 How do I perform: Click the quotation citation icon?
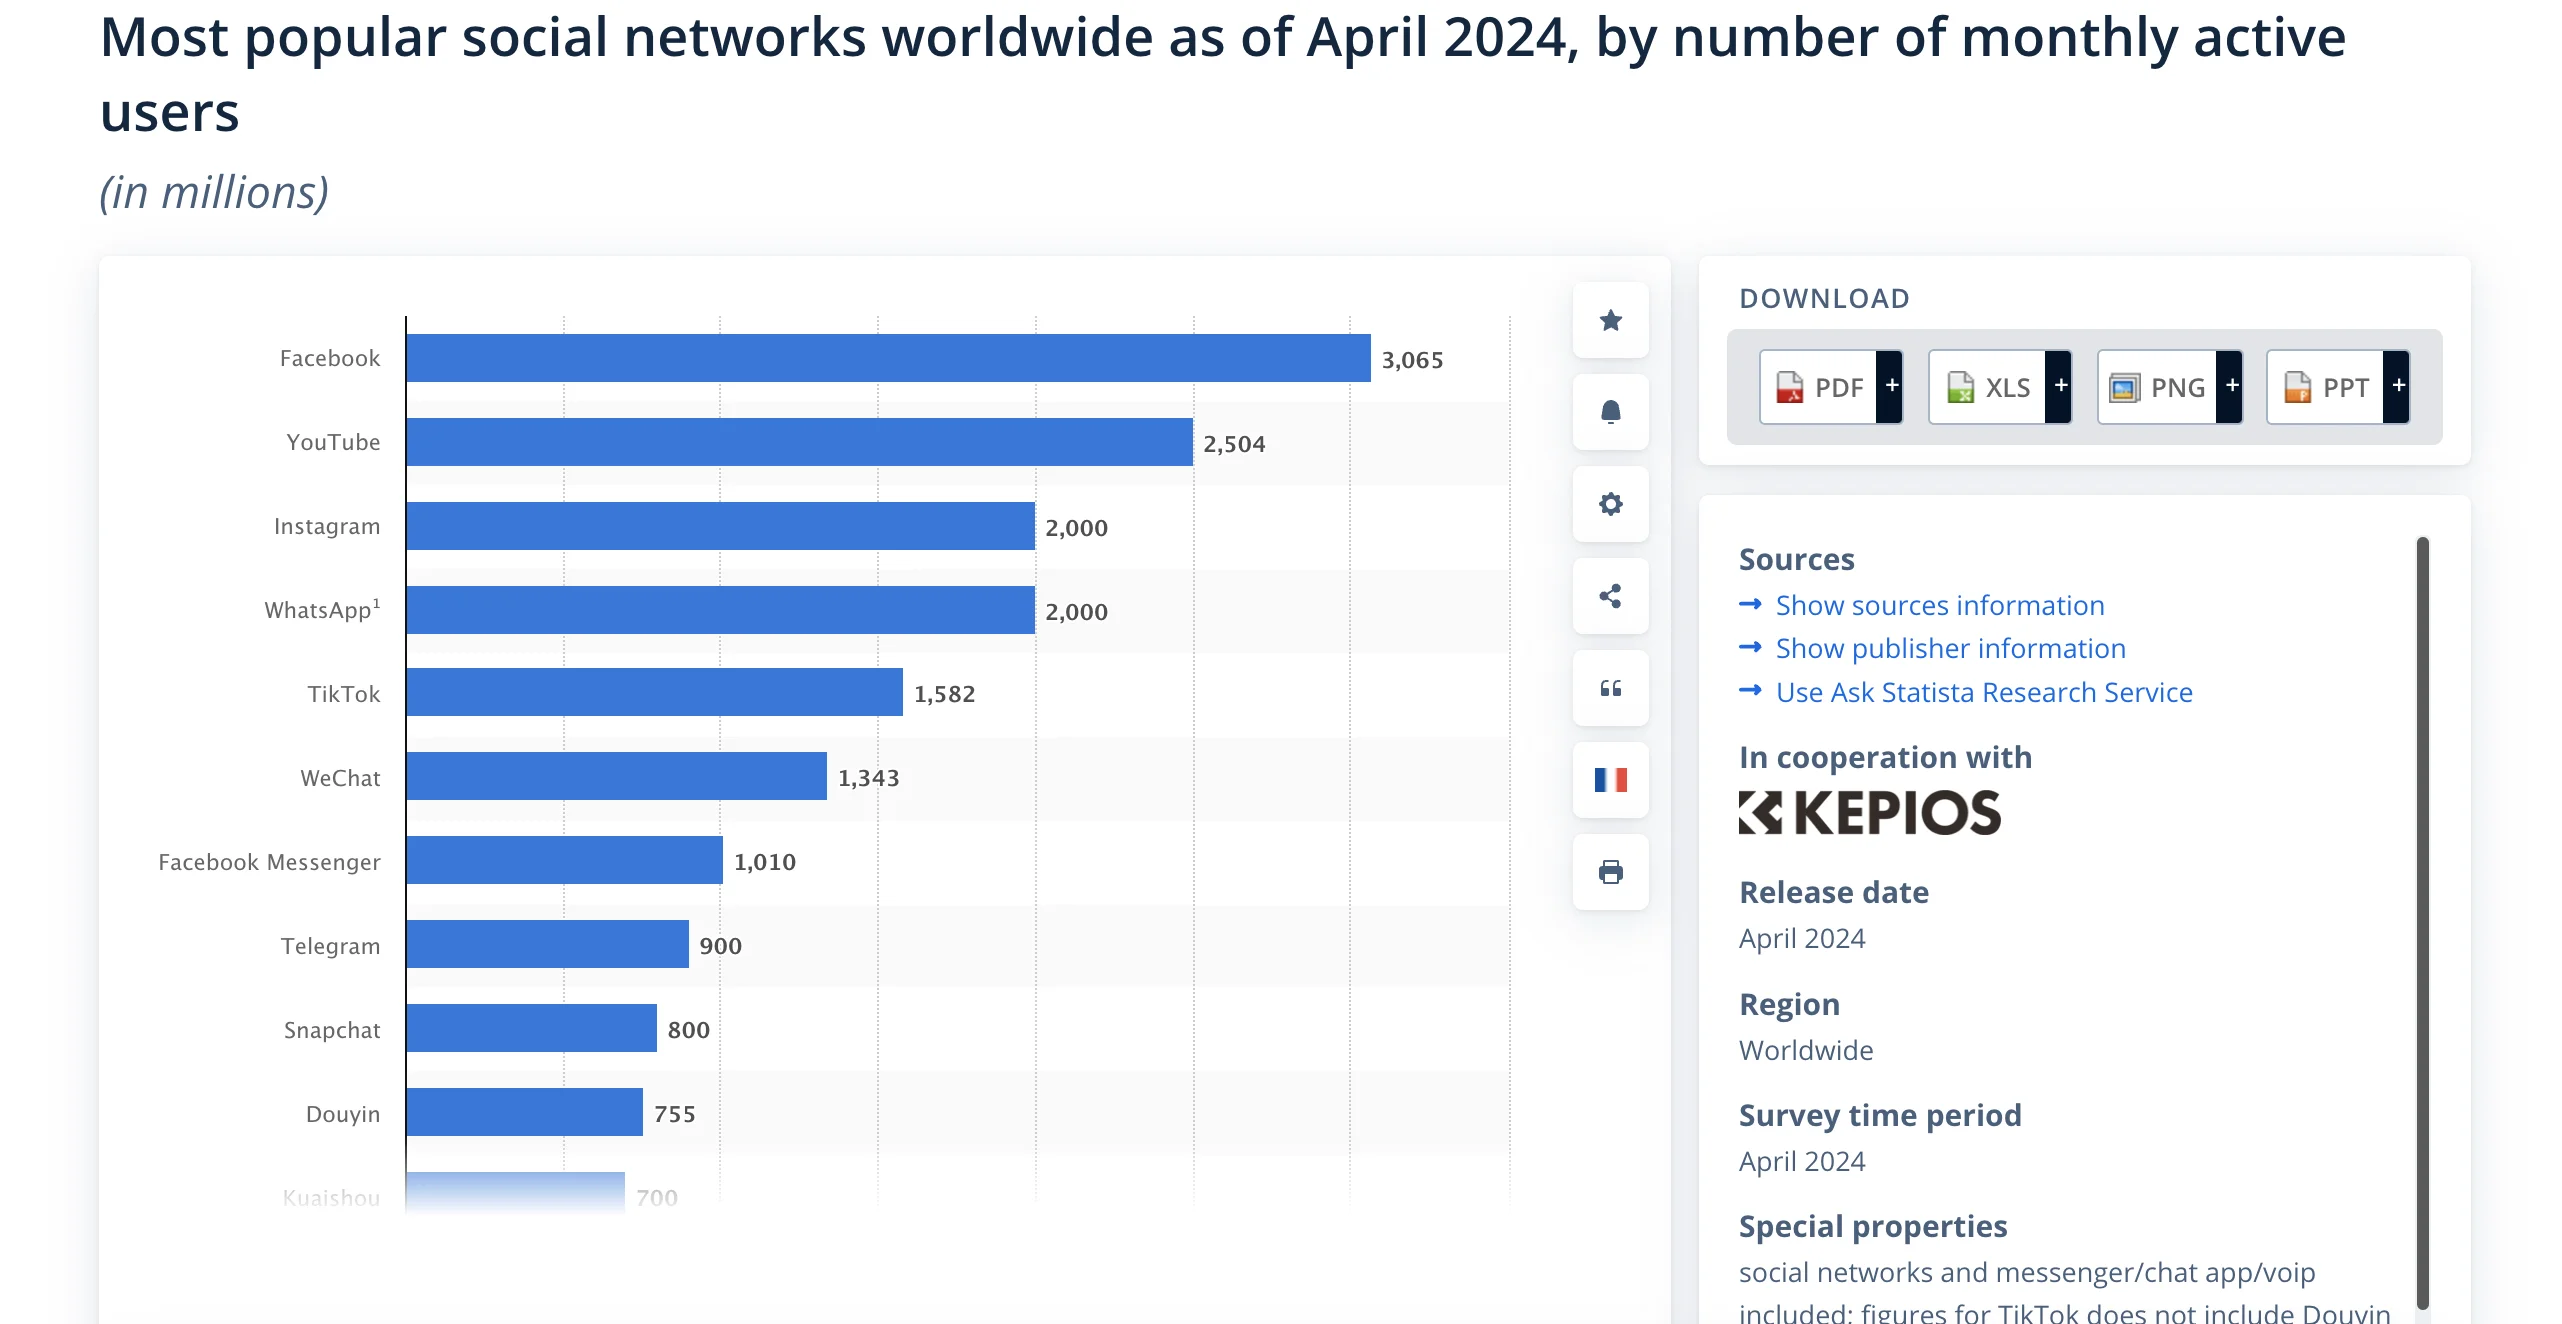(1610, 688)
